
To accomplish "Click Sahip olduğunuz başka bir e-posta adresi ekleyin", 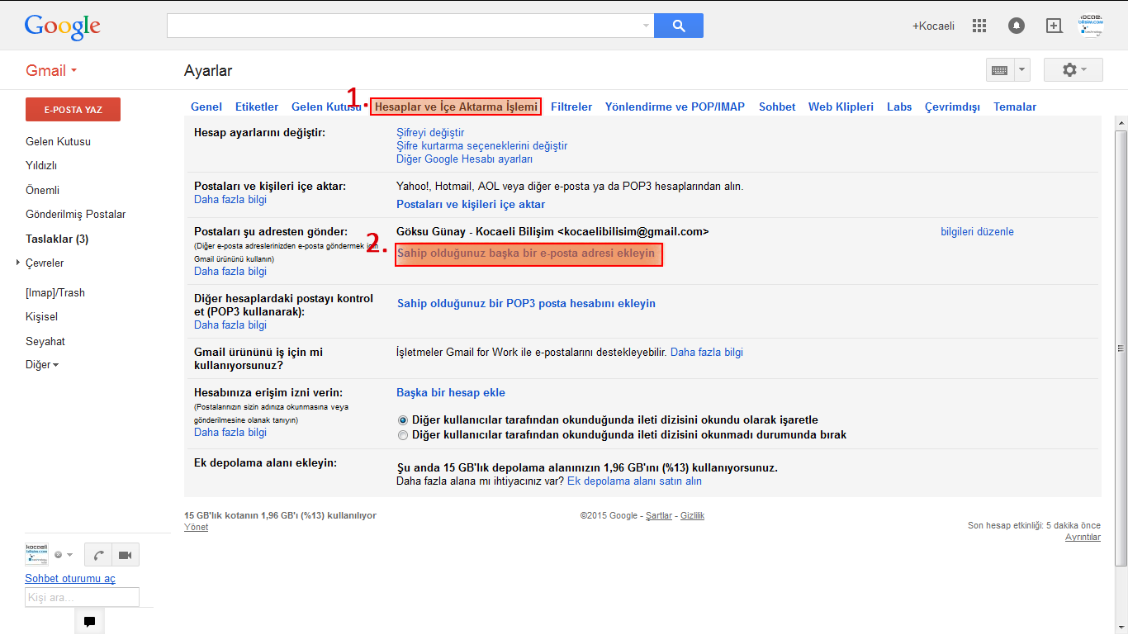I will coord(528,254).
